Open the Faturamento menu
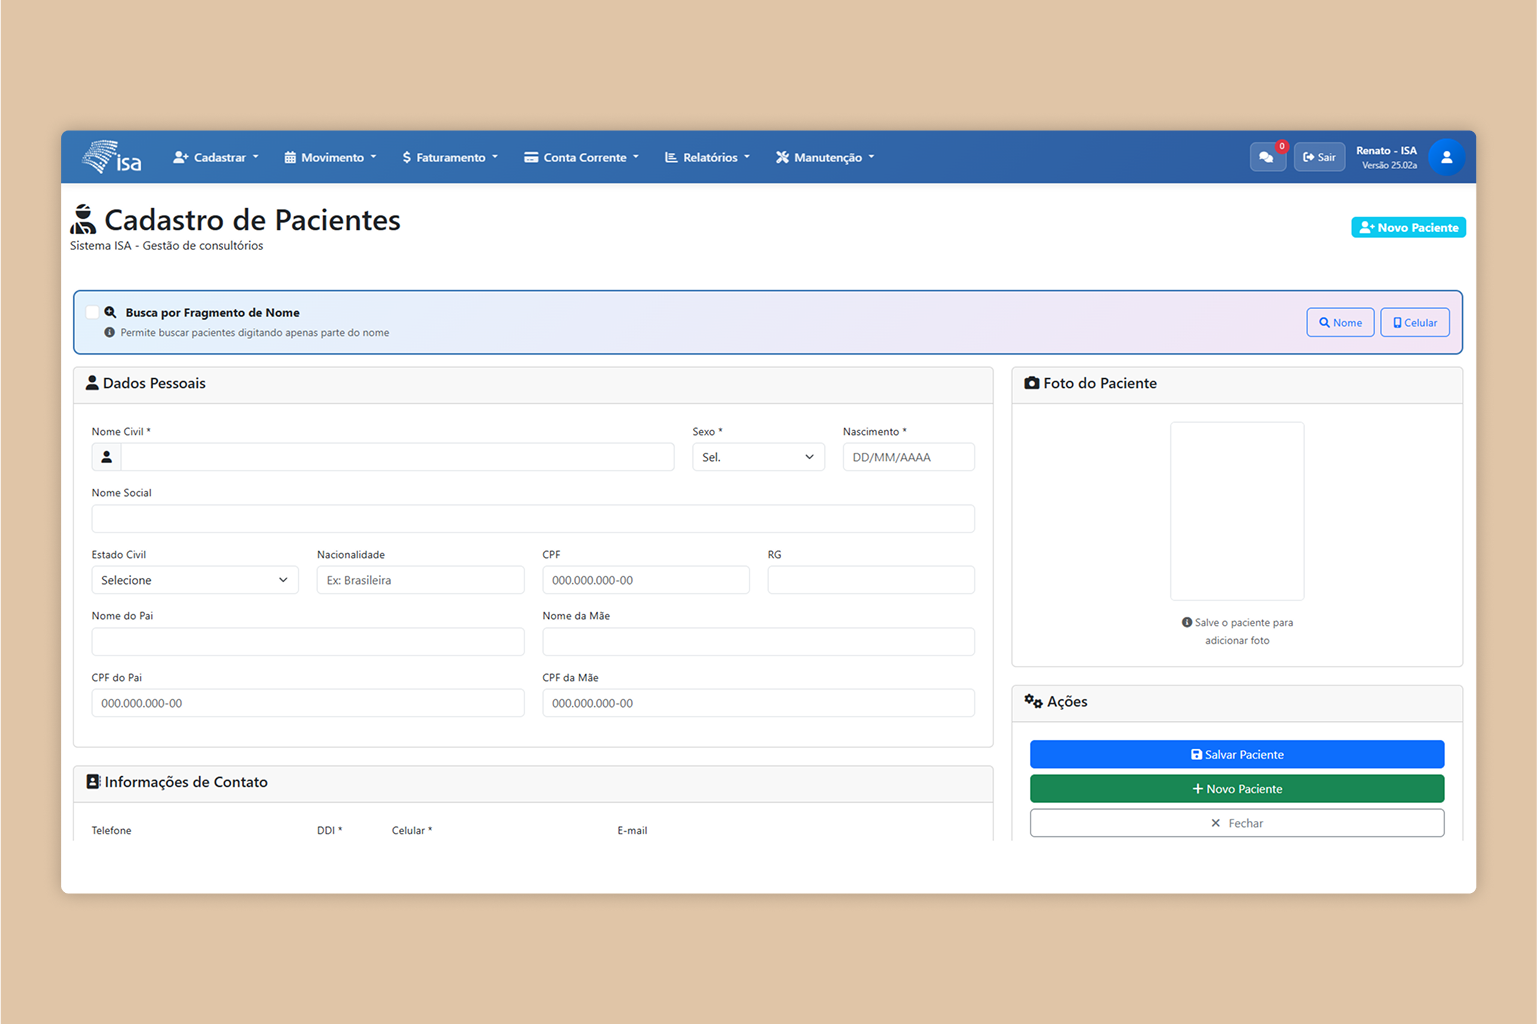This screenshot has width=1537, height=1024. (x=450, y=157)
